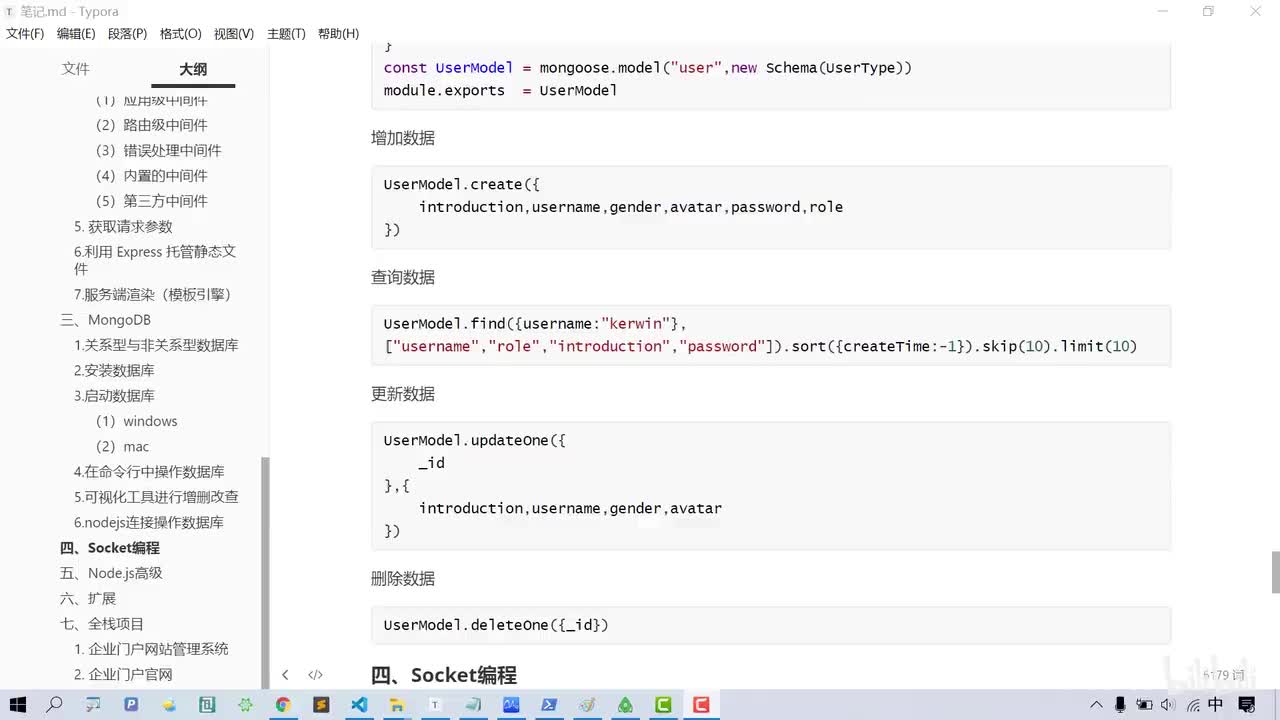Go to 1. 企业门户网站管理系统 in outline
This screenshot has width=1280, height=720.
(x=151, y=649)
